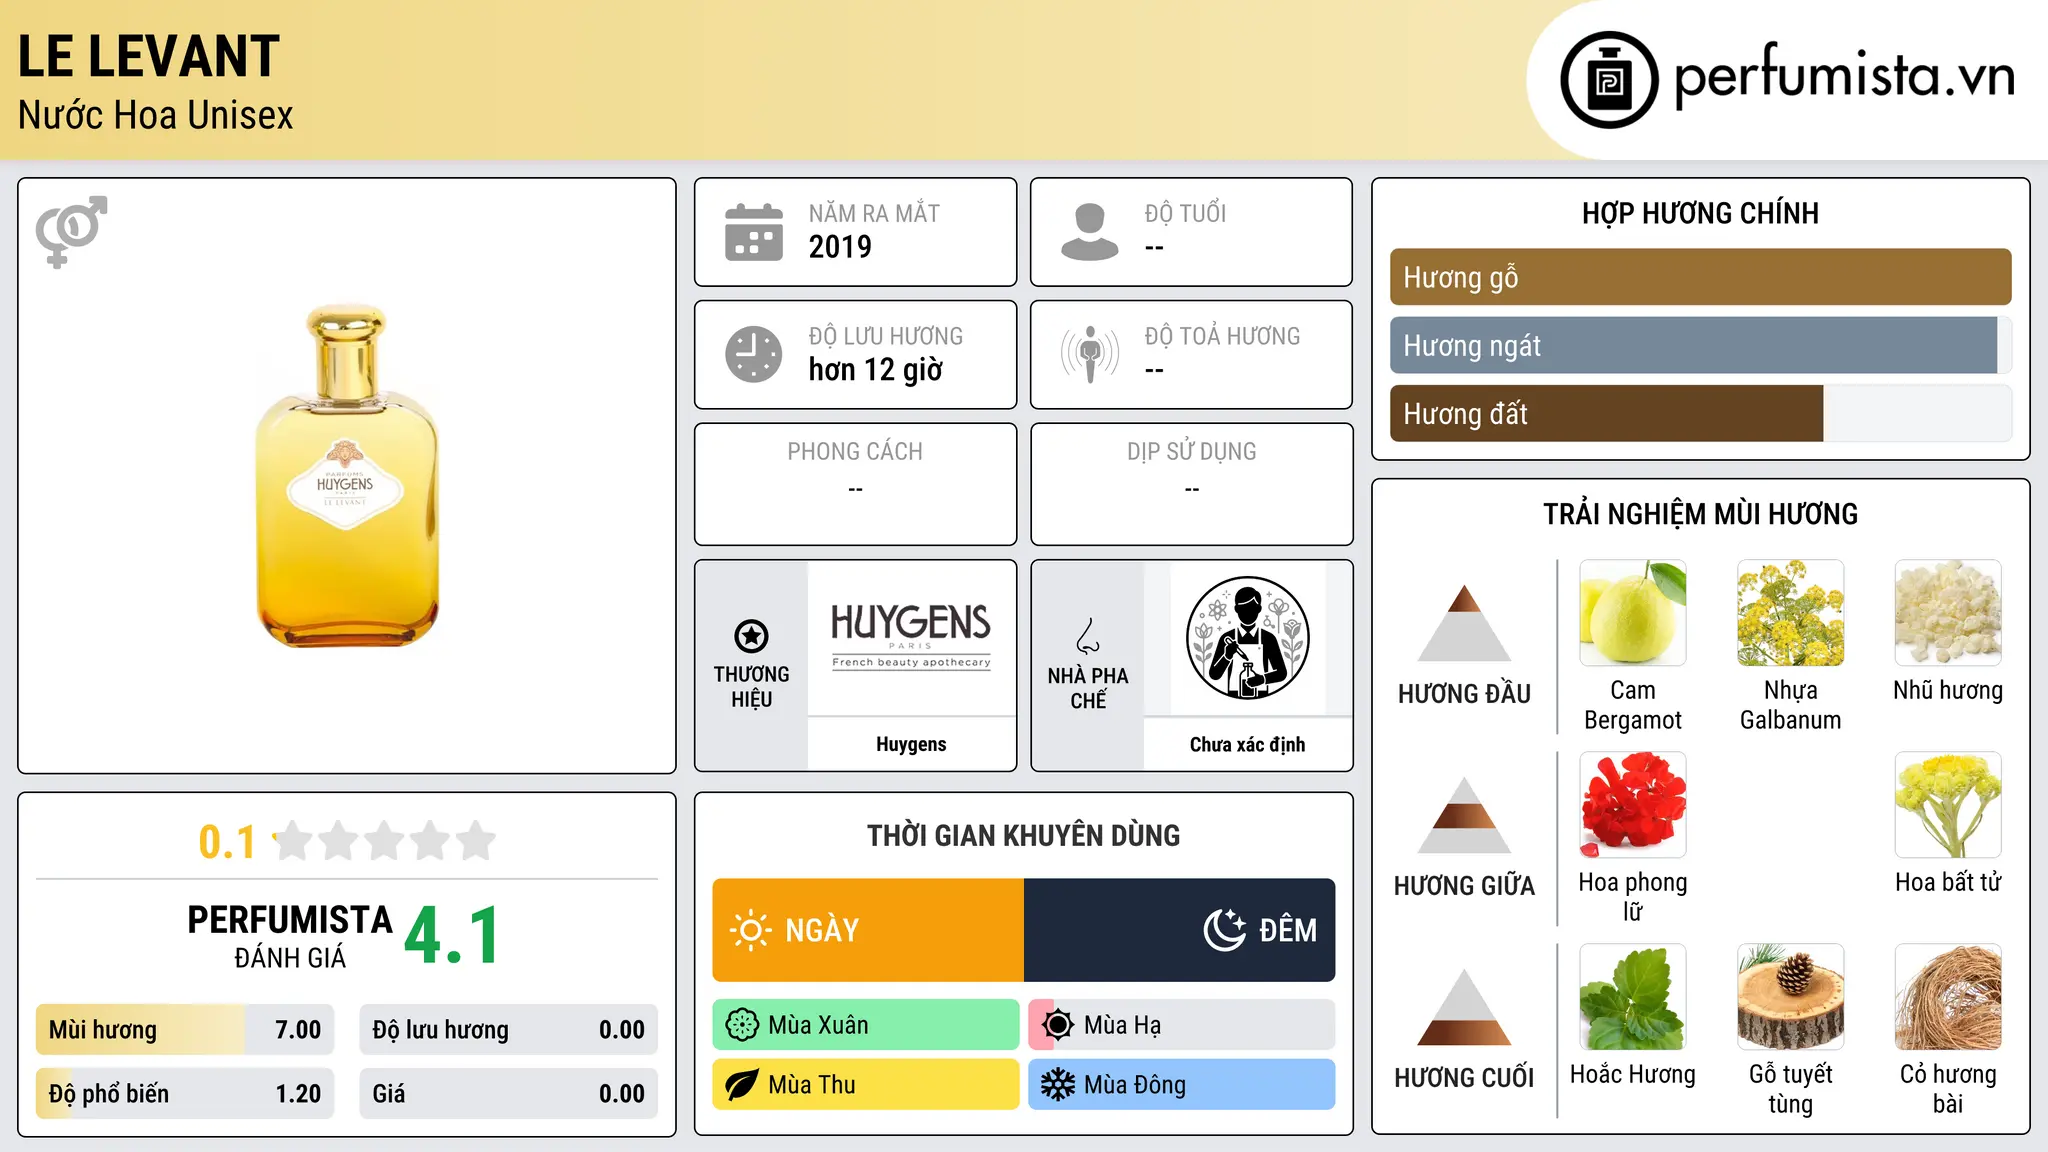
Task: Click the Chưa xác định perfumer label
Action: pyautogui.click(x=1248, y=744)
